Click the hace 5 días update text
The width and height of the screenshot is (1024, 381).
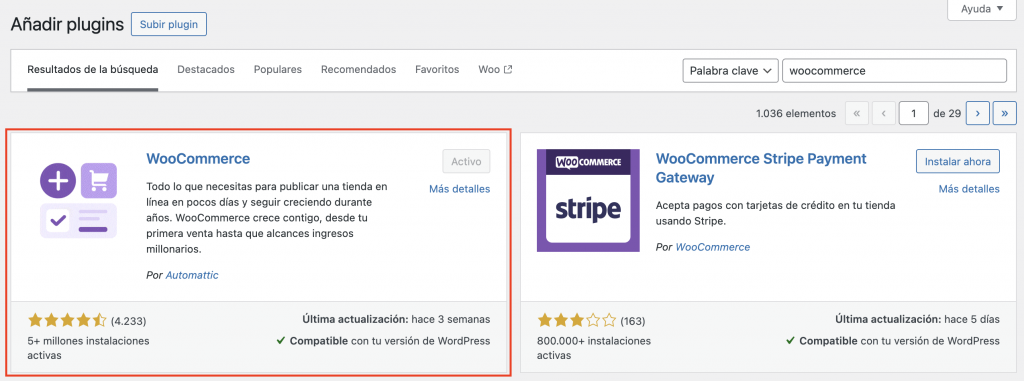(972, 320)
